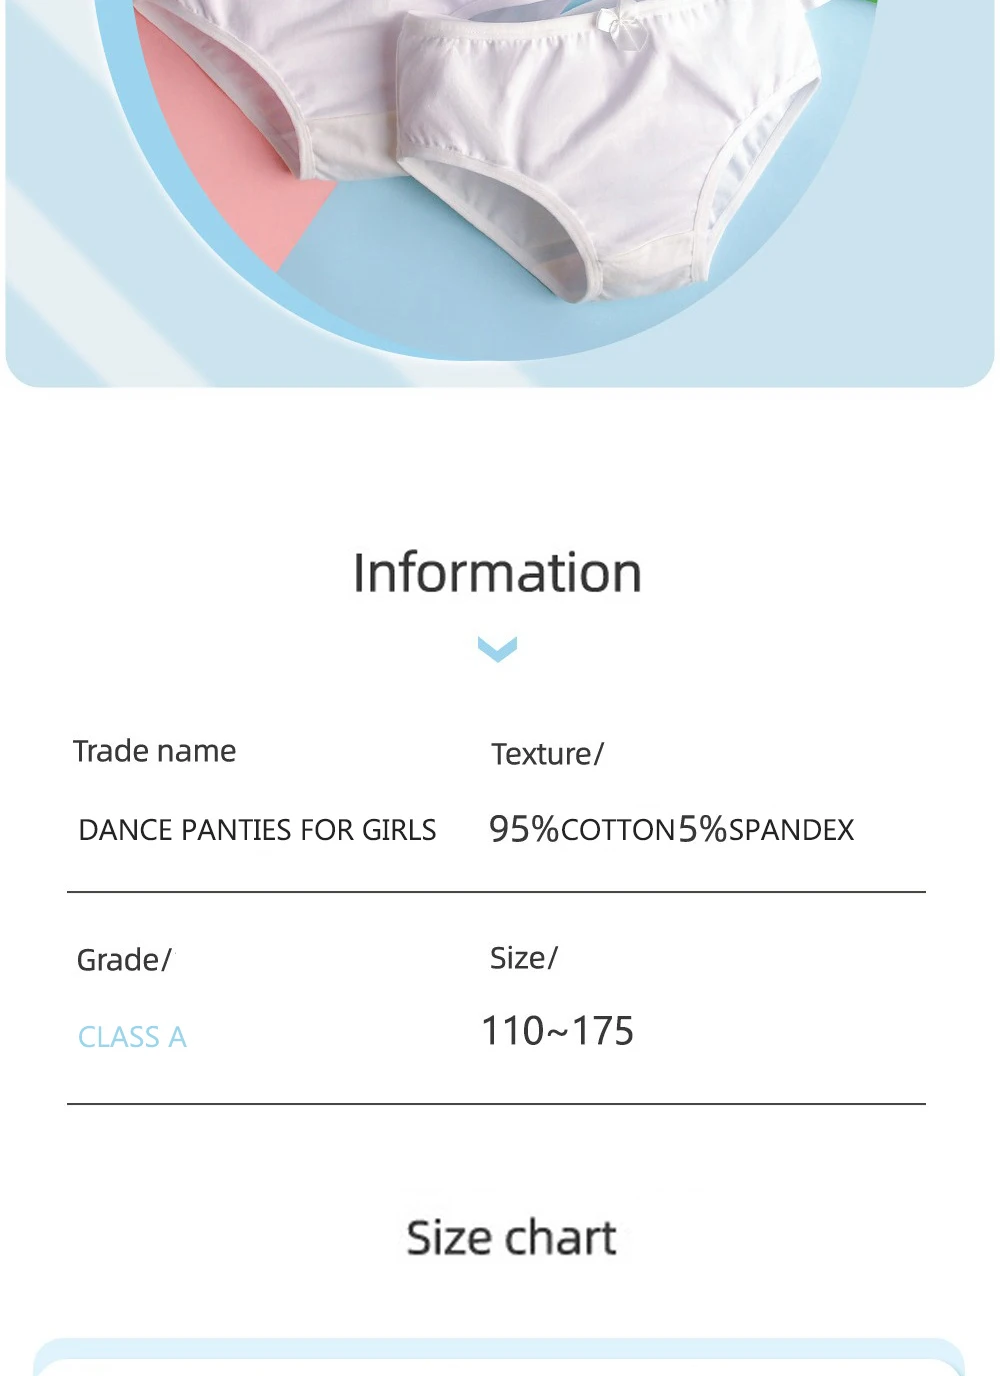Click the 110~175 size range

[557, 1031]
